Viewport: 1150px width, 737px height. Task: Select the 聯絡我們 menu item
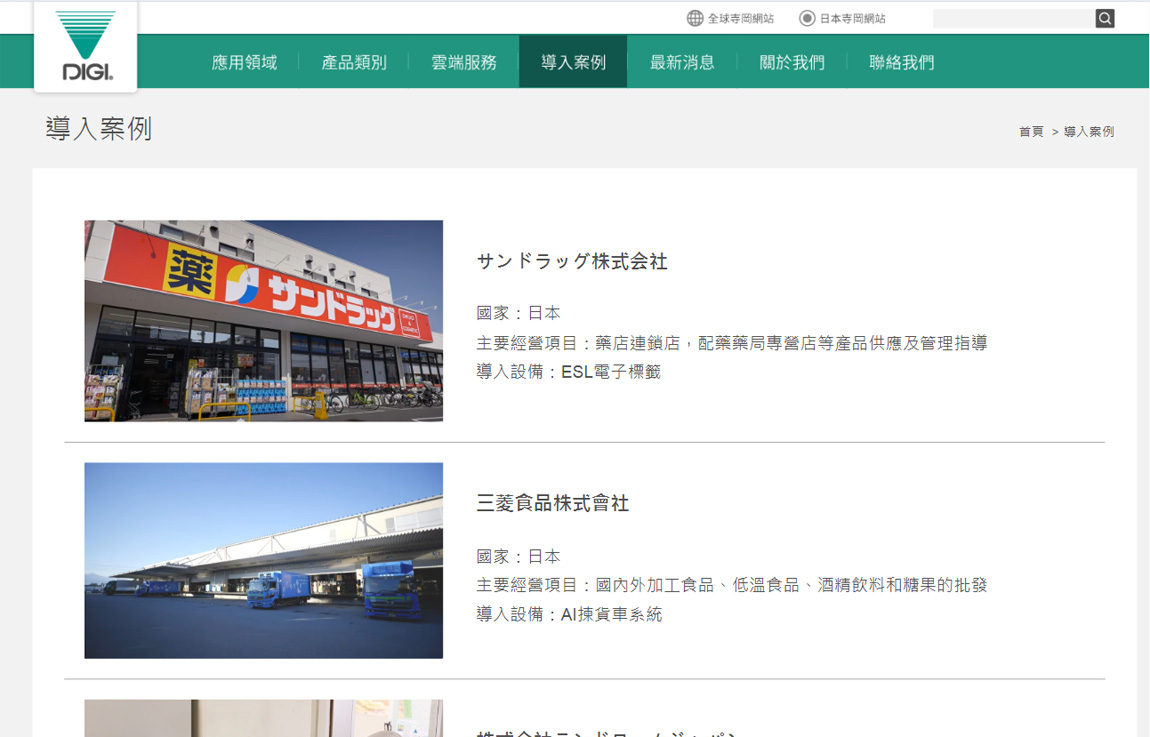(901, 62)
